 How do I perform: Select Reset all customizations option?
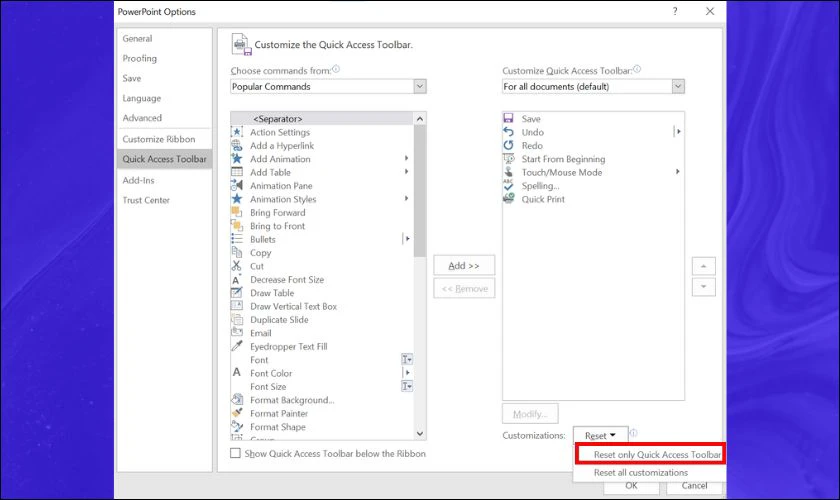click(x=641, y=472)
